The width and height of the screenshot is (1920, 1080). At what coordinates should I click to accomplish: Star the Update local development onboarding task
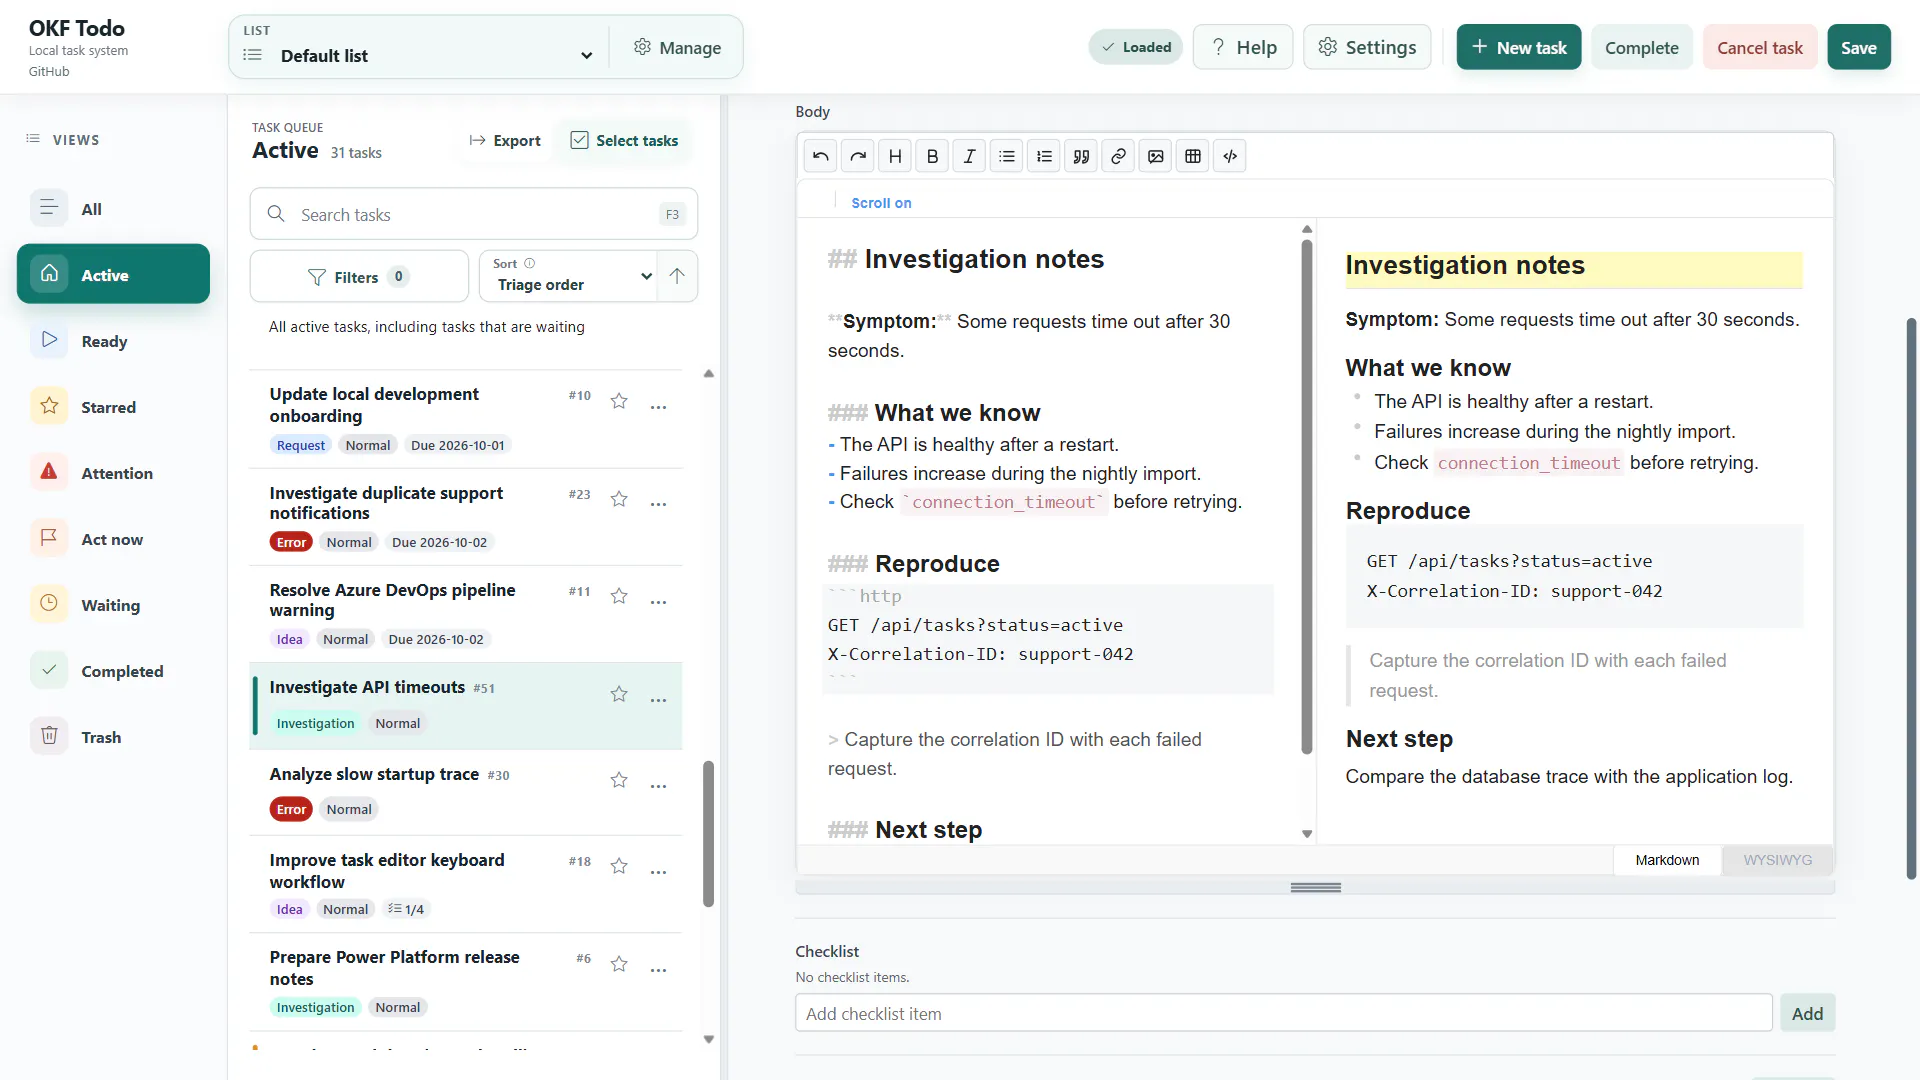coord(619,401)
